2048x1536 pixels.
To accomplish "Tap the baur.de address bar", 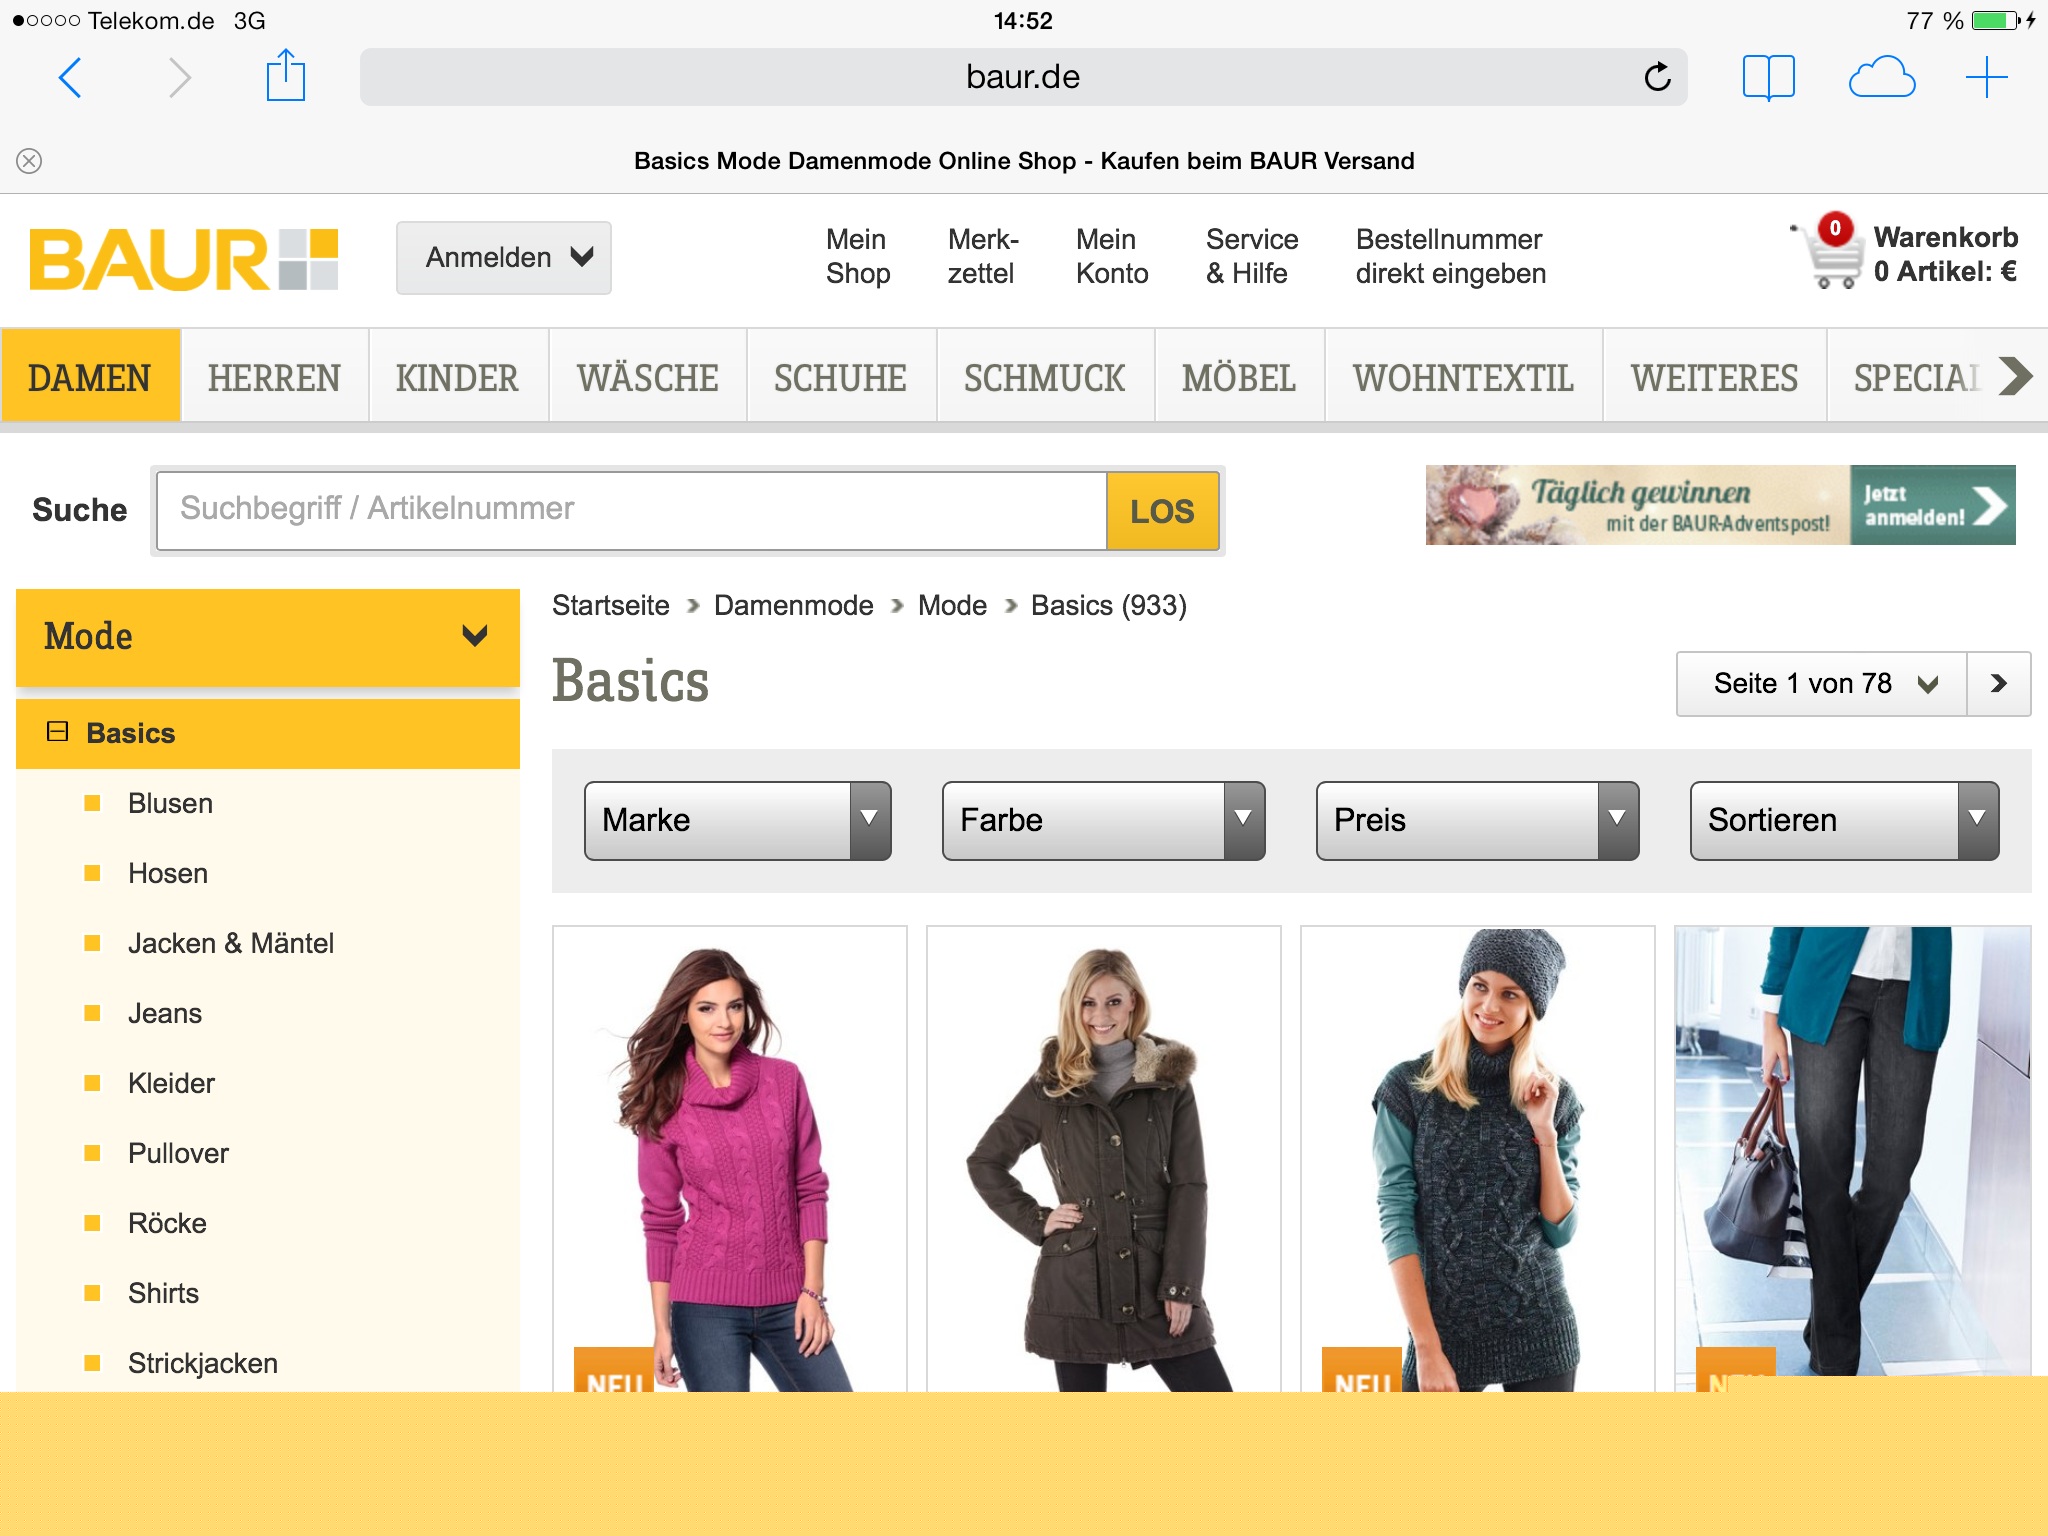I will (1023, 77).
